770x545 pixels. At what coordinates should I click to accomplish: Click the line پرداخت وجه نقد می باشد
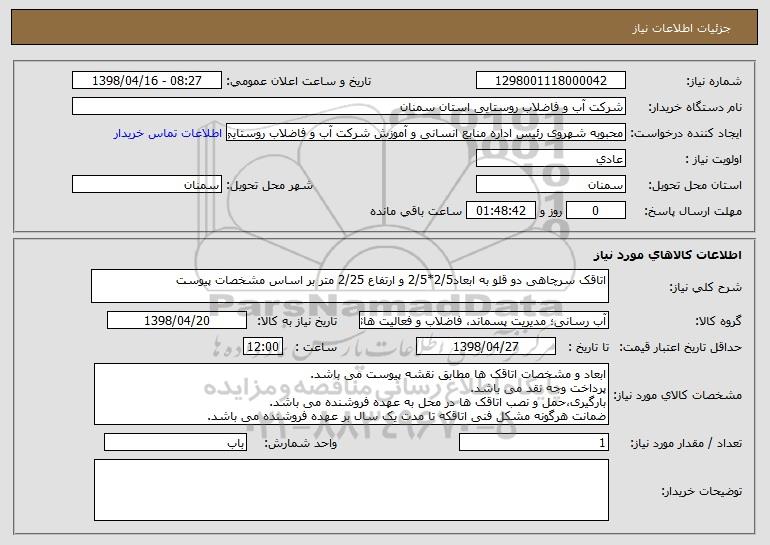538,388
